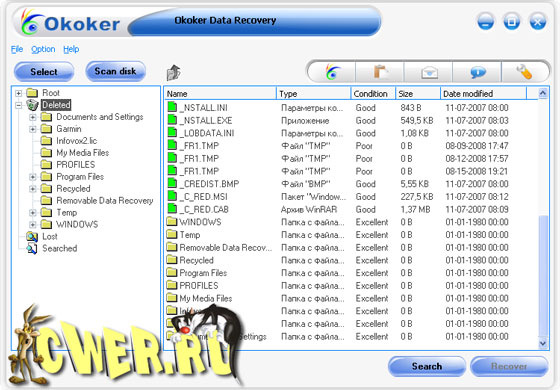Expand the Program Files tree folder
The height and width of the screenshot is (390, 560).
point(32,177)
